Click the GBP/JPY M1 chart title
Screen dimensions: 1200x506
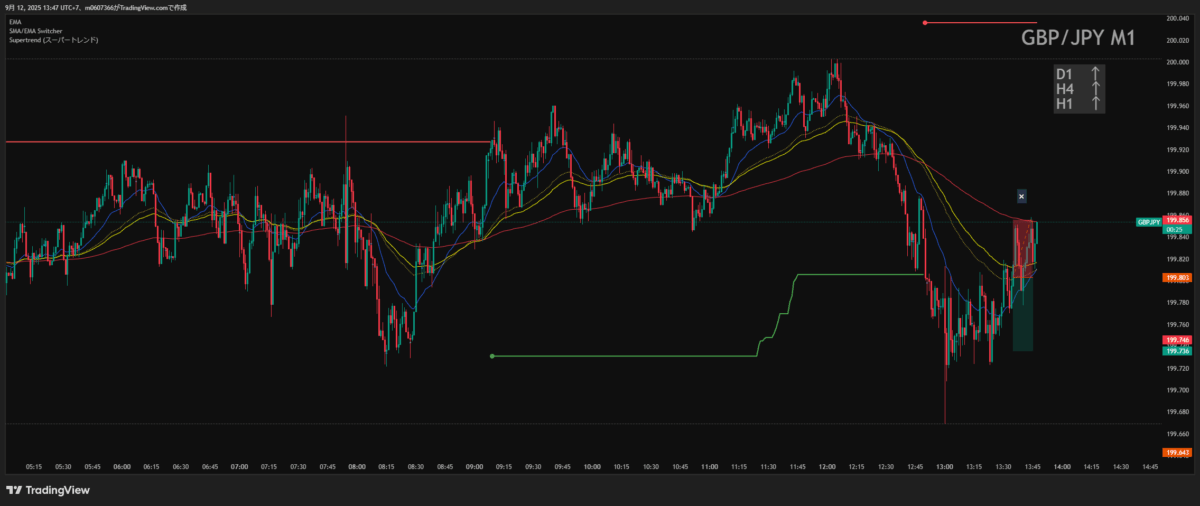click(1077, 39)
